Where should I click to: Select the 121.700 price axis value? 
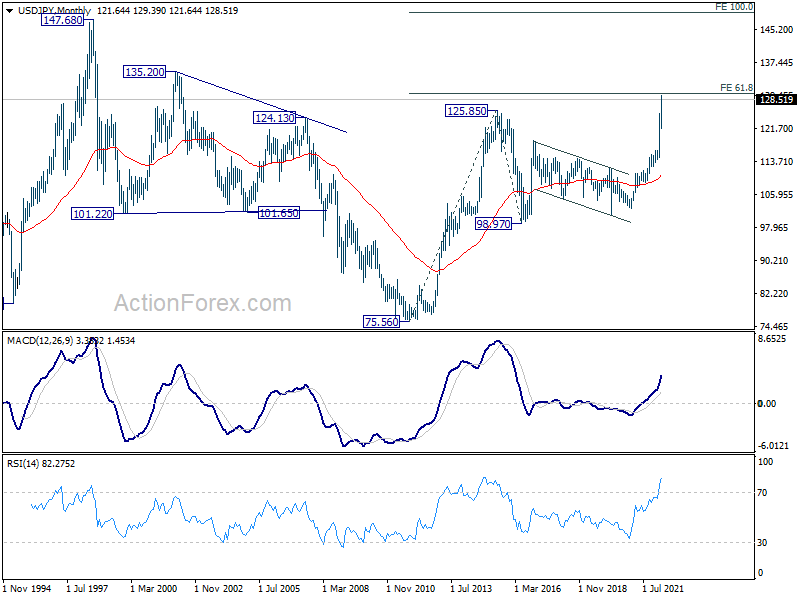coord(776,129)
